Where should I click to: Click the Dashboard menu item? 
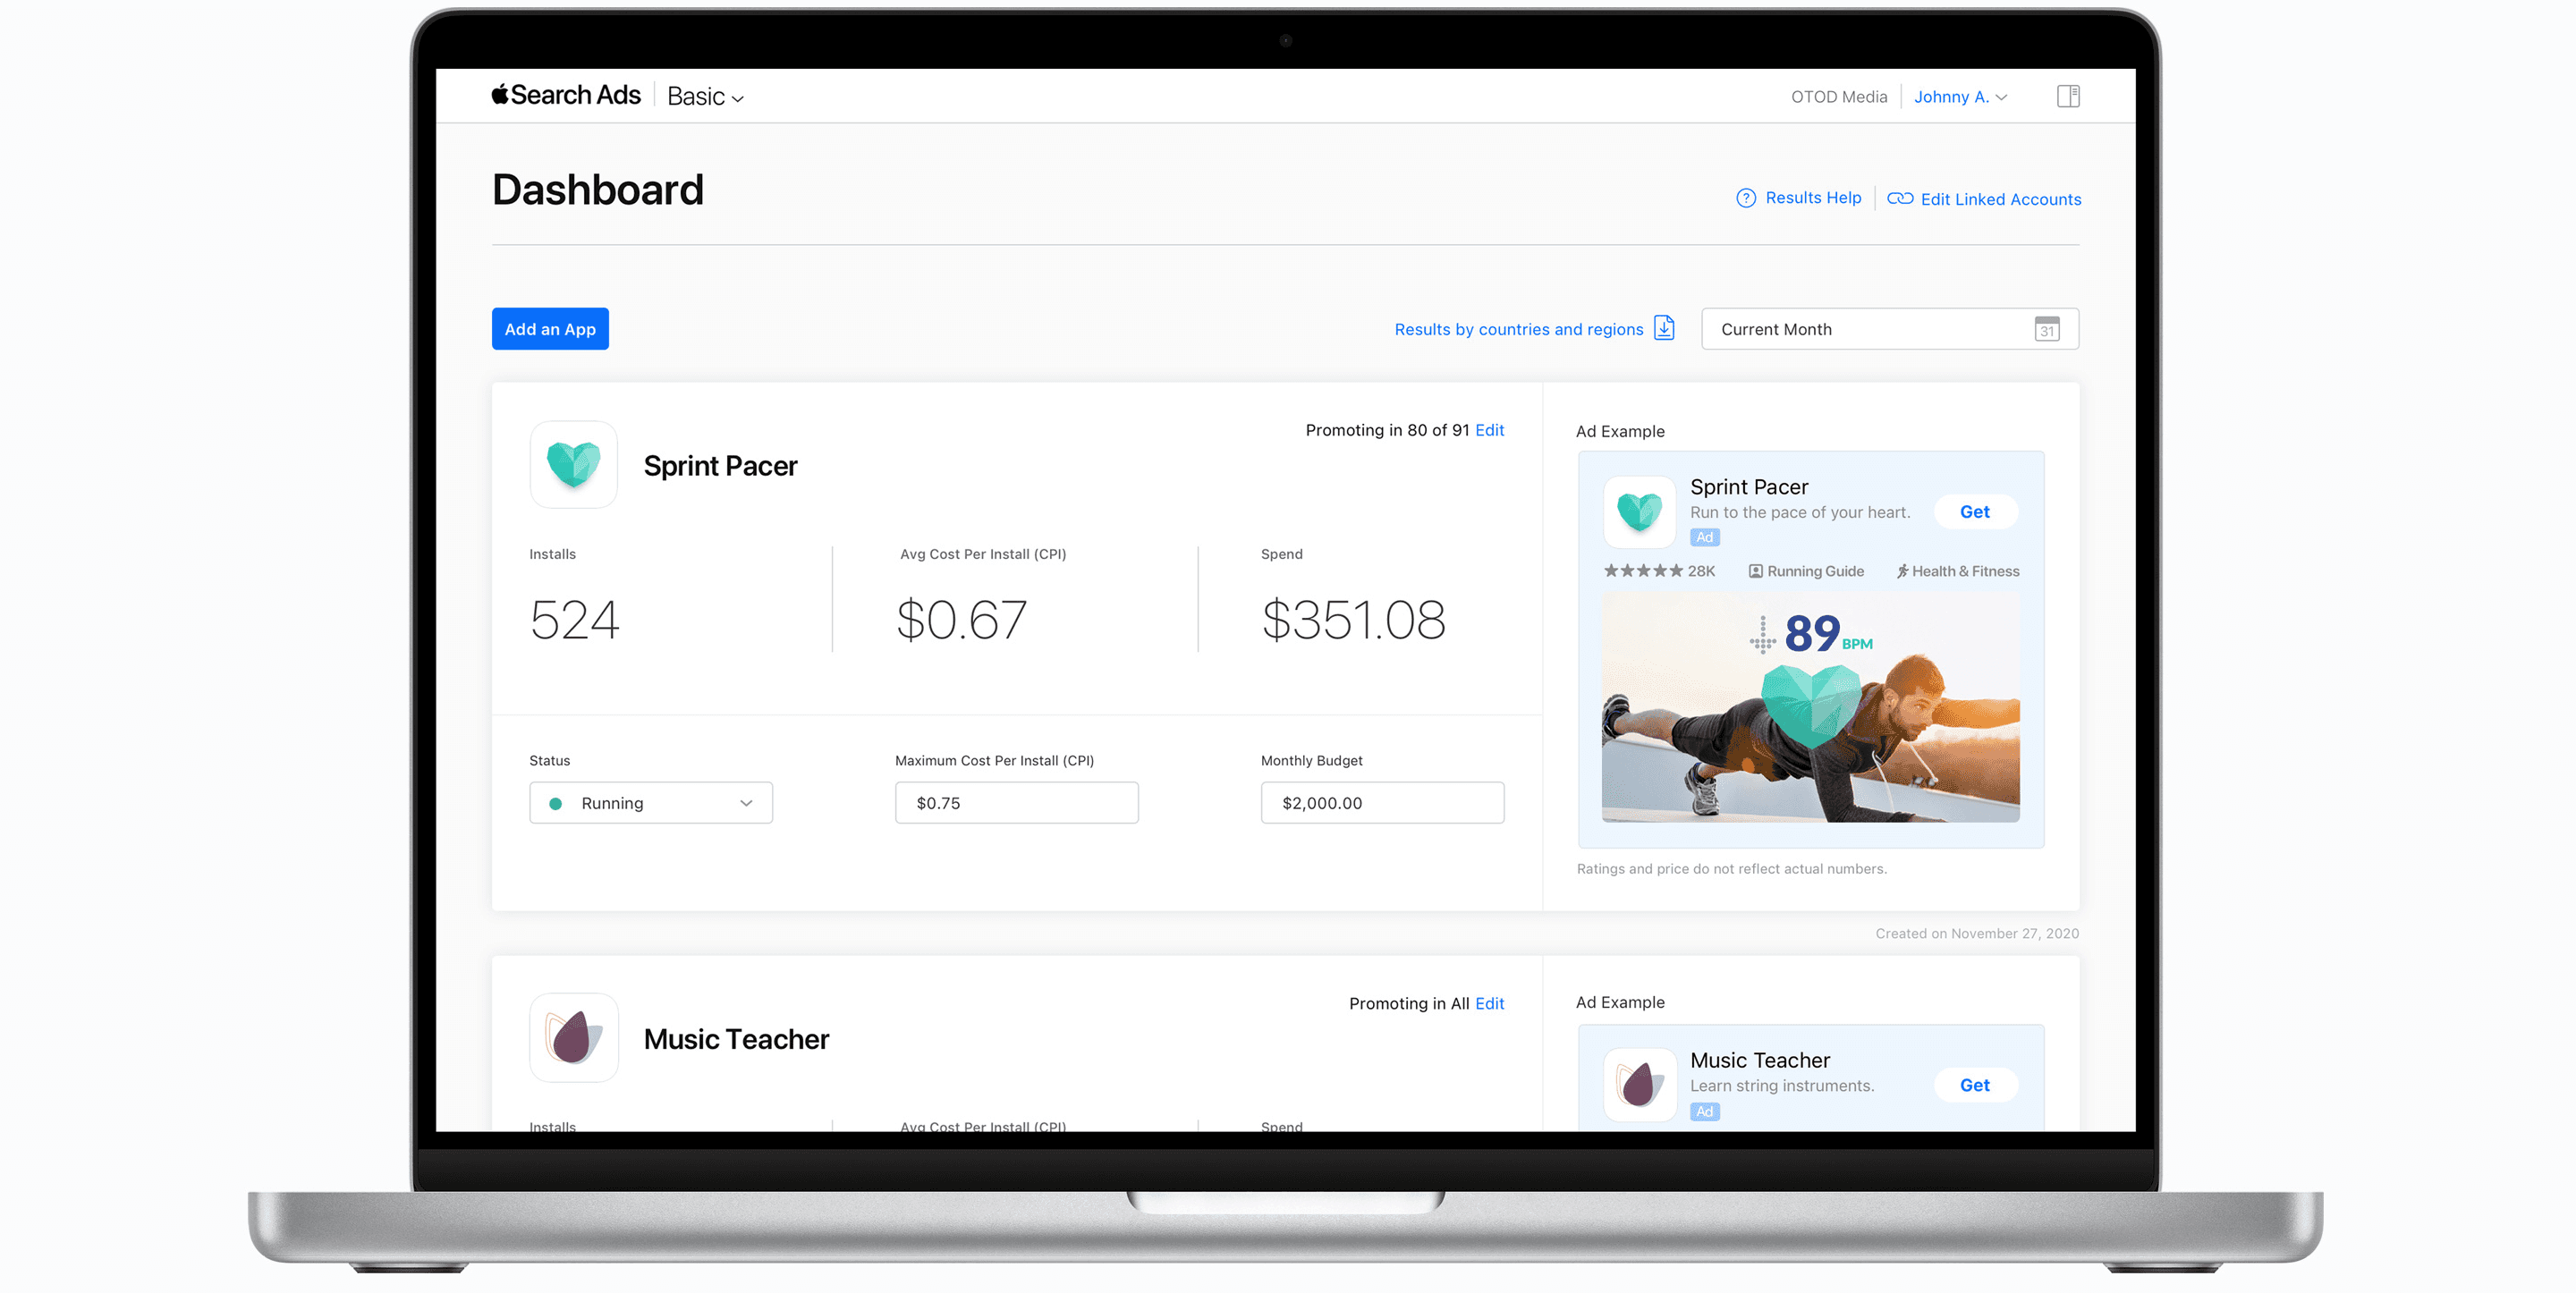(x=597, y=188)
